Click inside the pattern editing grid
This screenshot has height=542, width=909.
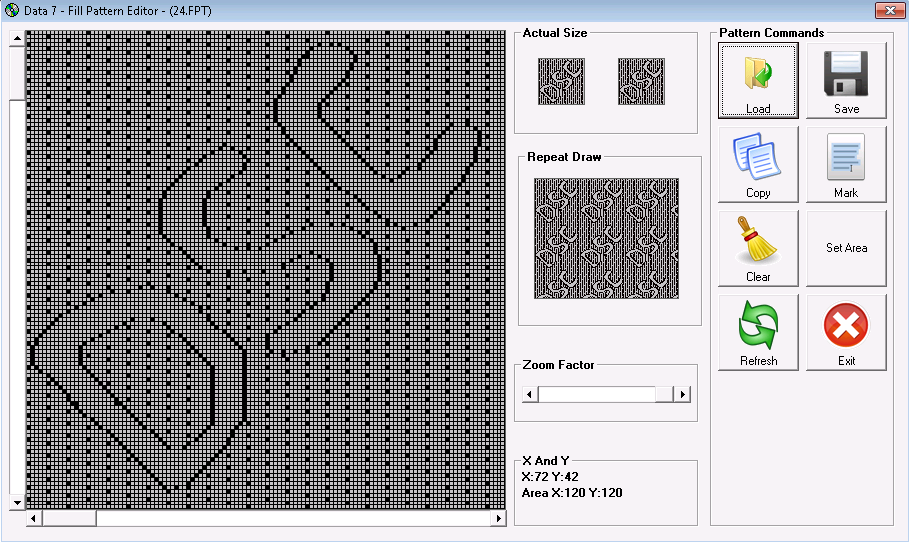click(266, 270)
